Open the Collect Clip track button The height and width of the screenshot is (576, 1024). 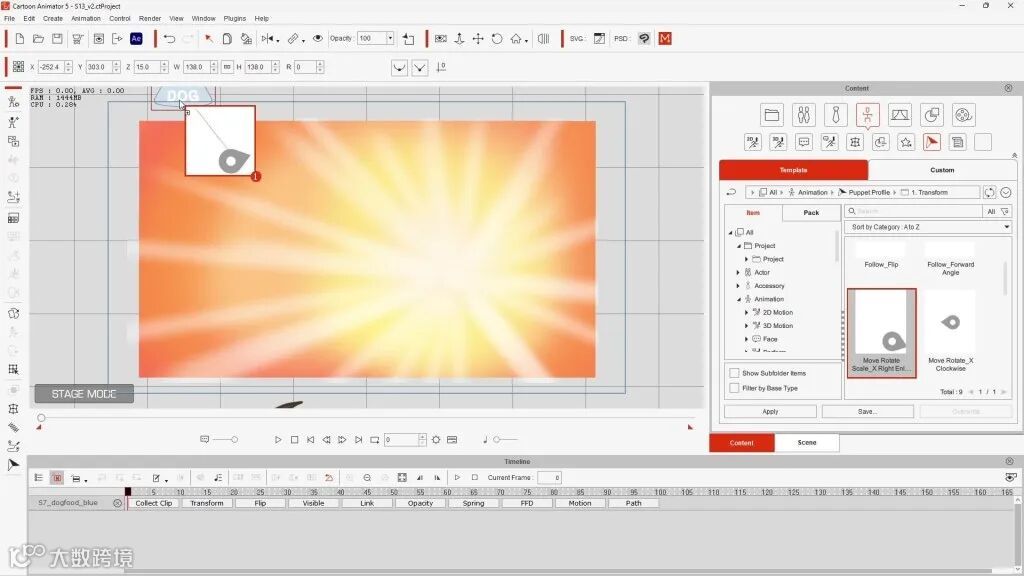153,503
